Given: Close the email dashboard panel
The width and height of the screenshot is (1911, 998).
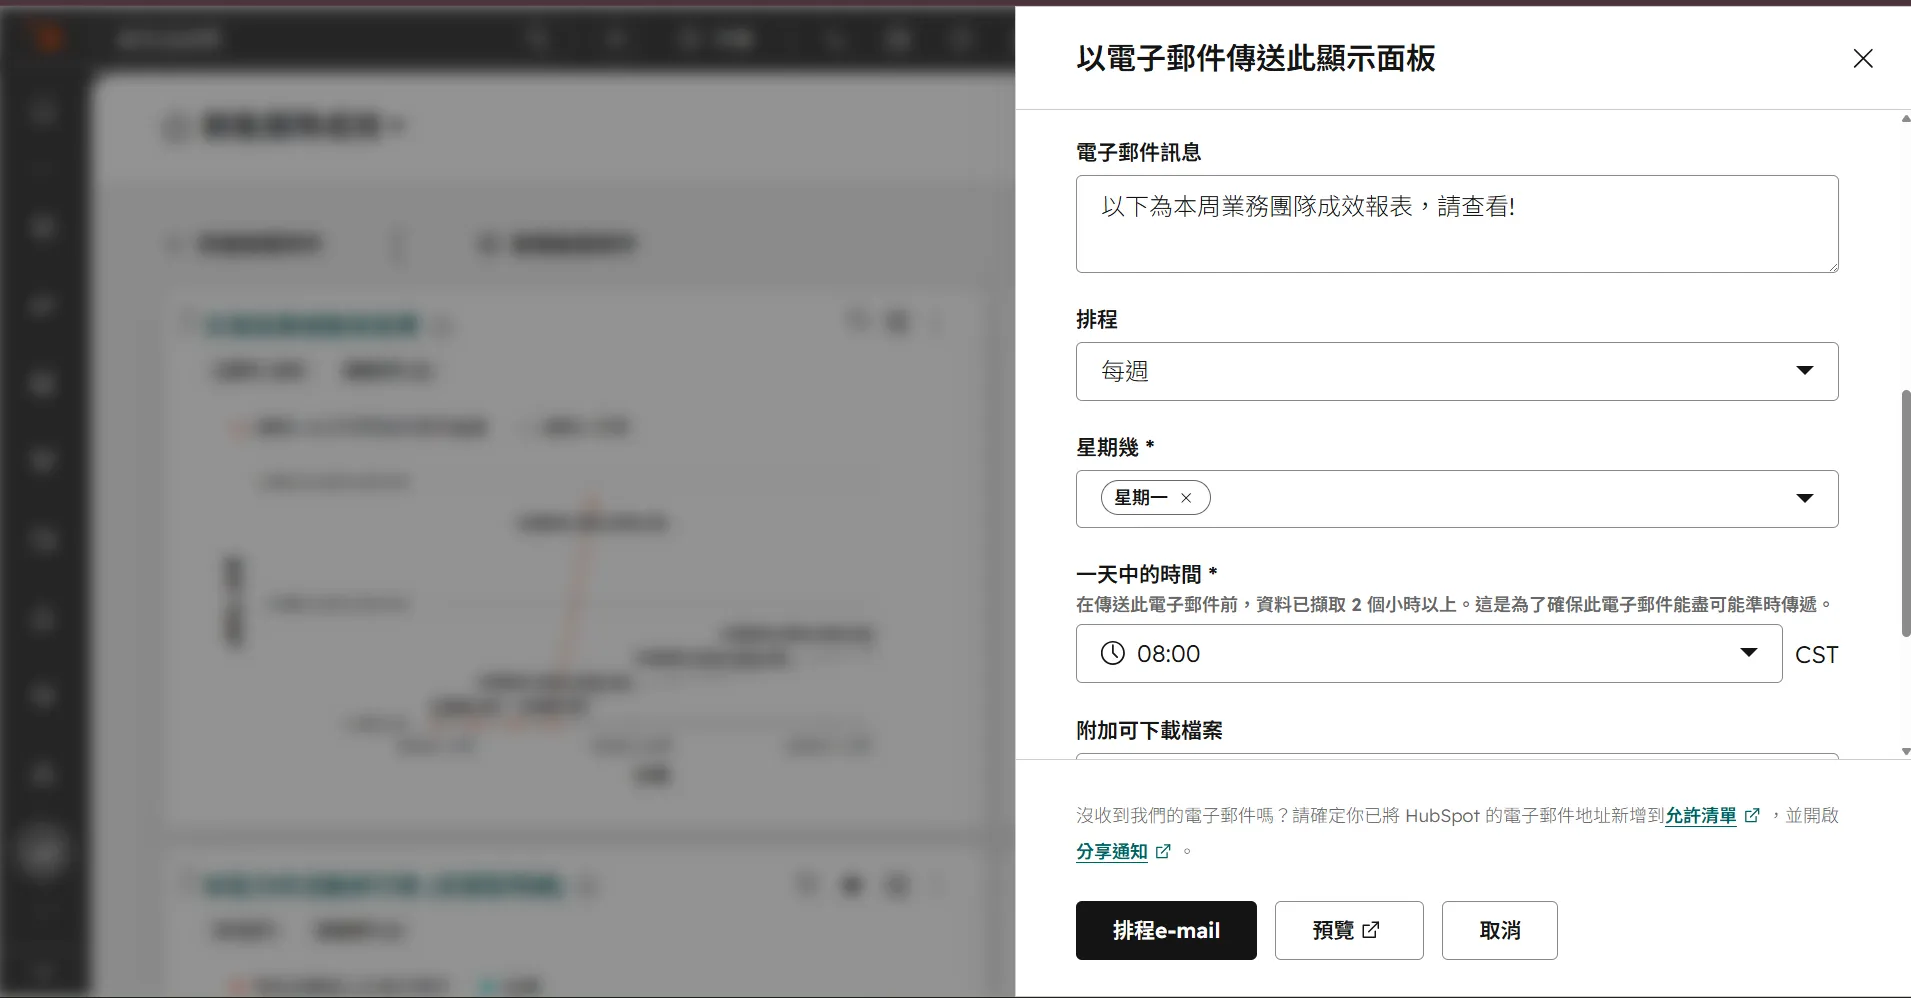Looking at the screenshot, I should (1862, 59).
